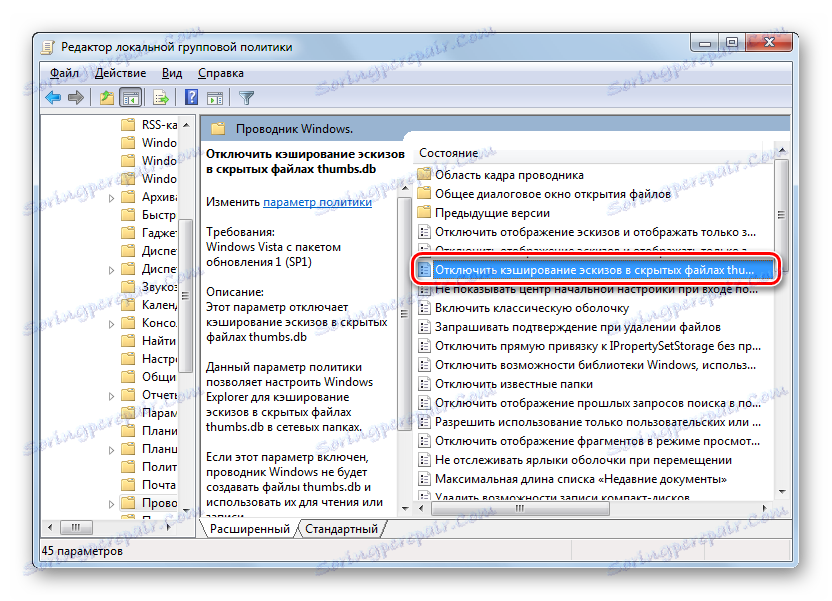
Task: Switch to the 'Стандартный' tab
Action: coord(342,530)
